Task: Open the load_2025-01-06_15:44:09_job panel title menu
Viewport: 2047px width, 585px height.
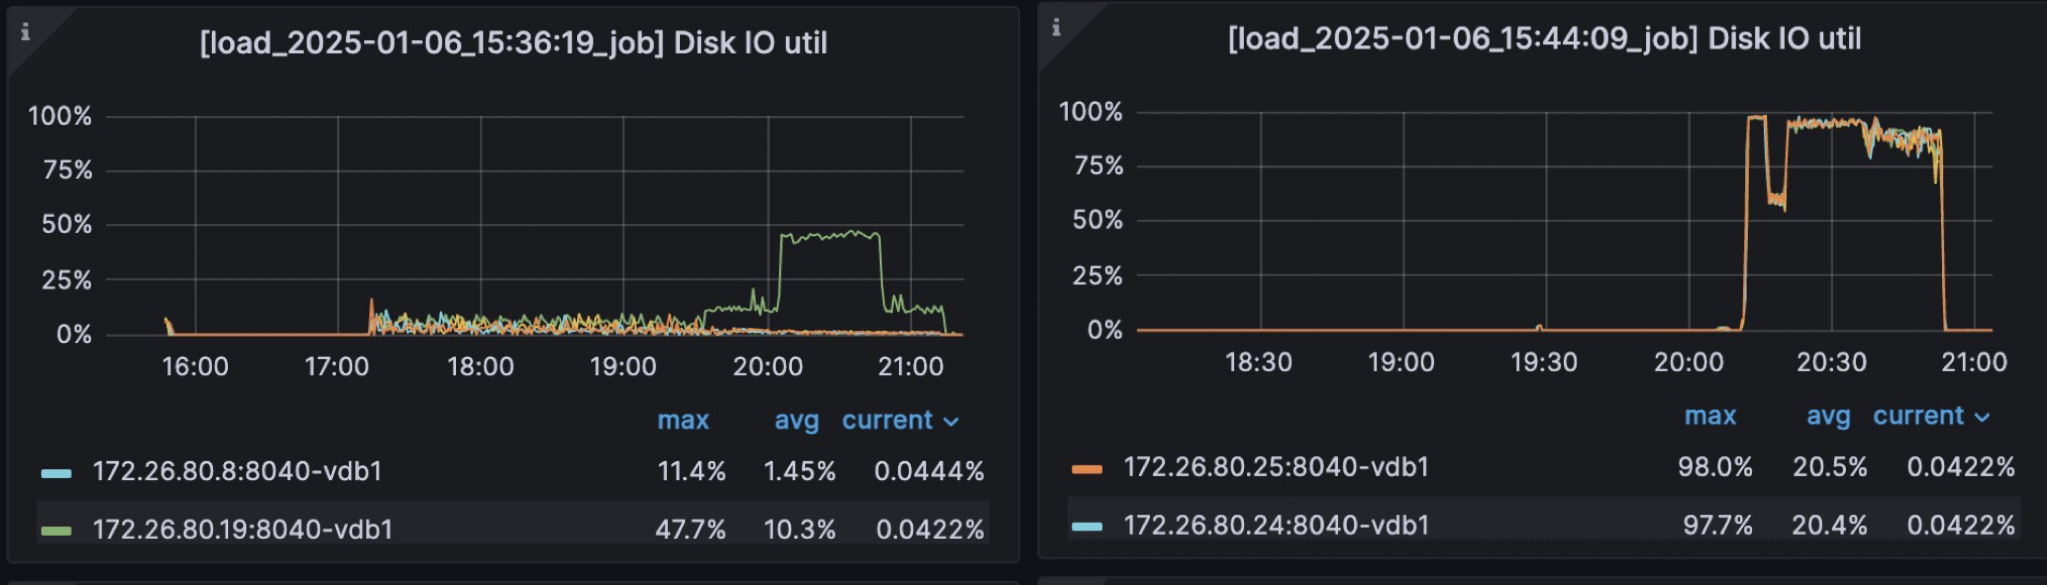Action: 1544,39
